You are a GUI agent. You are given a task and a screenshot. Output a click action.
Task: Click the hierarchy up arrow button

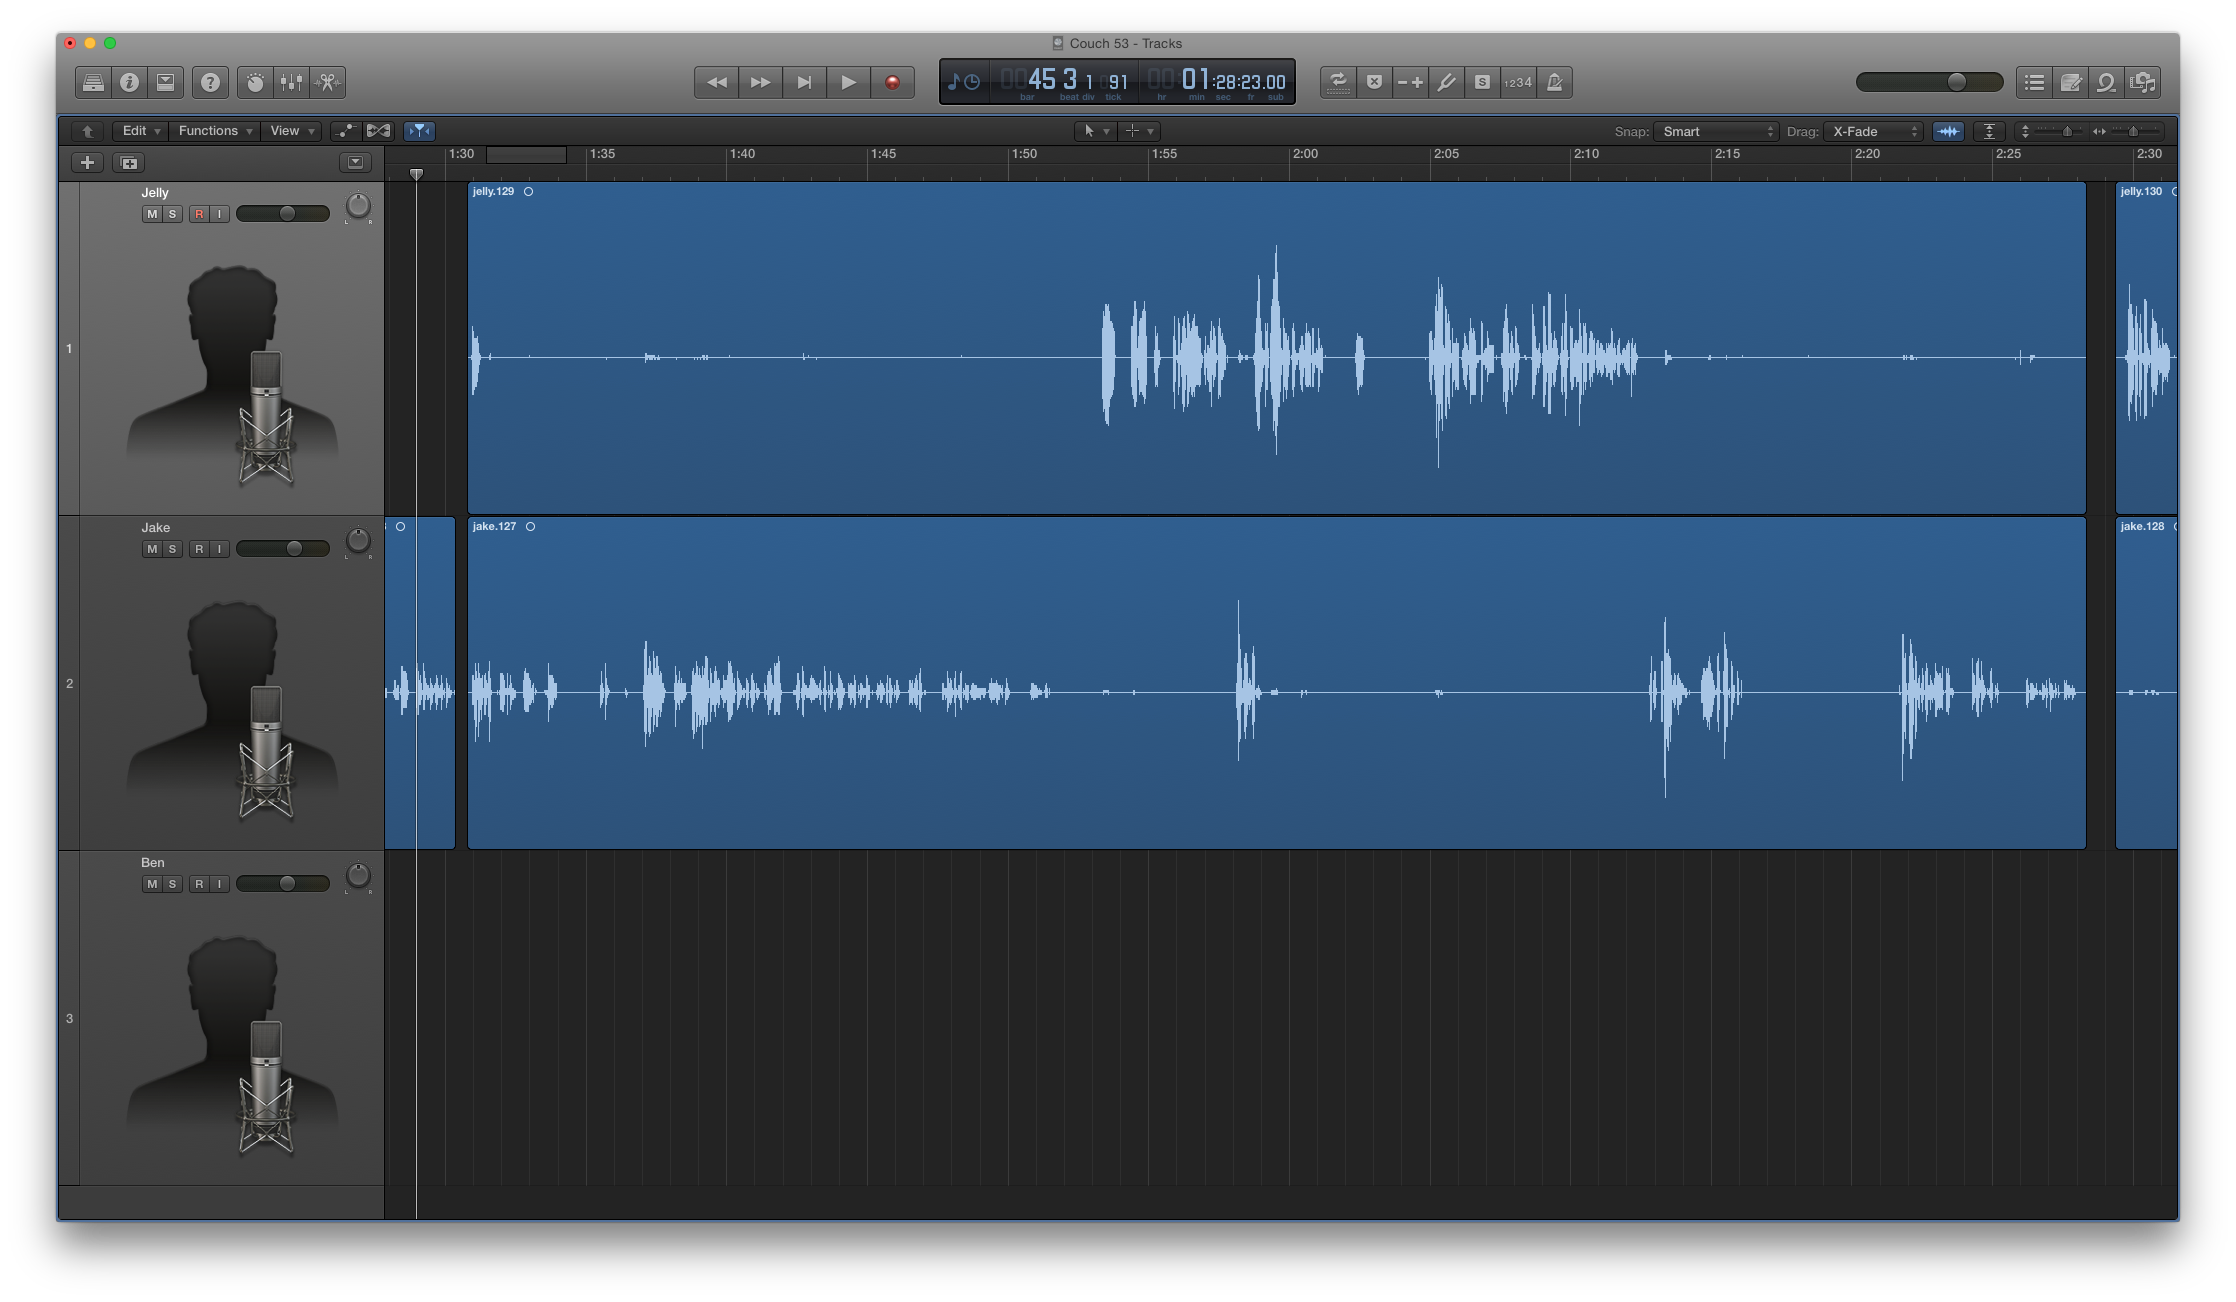(88, 131)
